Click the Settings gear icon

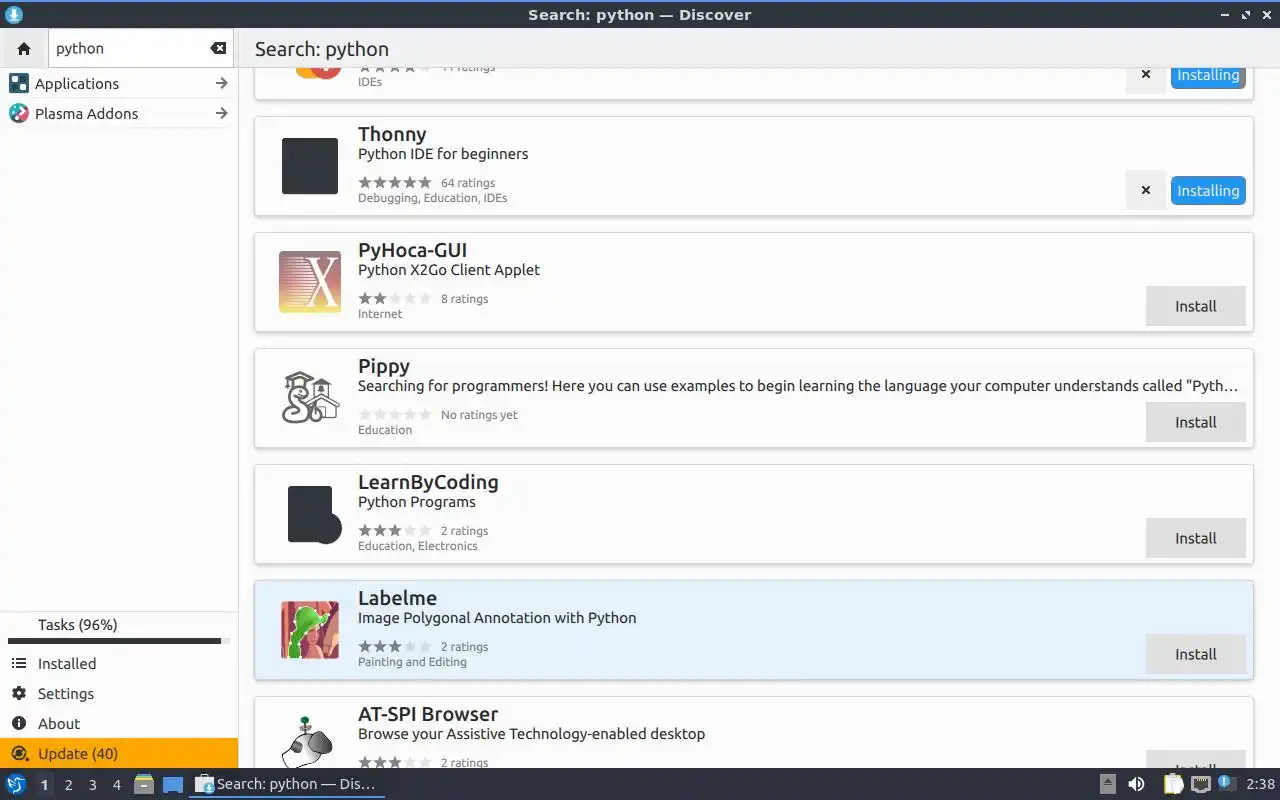click(x=19, y=693)
